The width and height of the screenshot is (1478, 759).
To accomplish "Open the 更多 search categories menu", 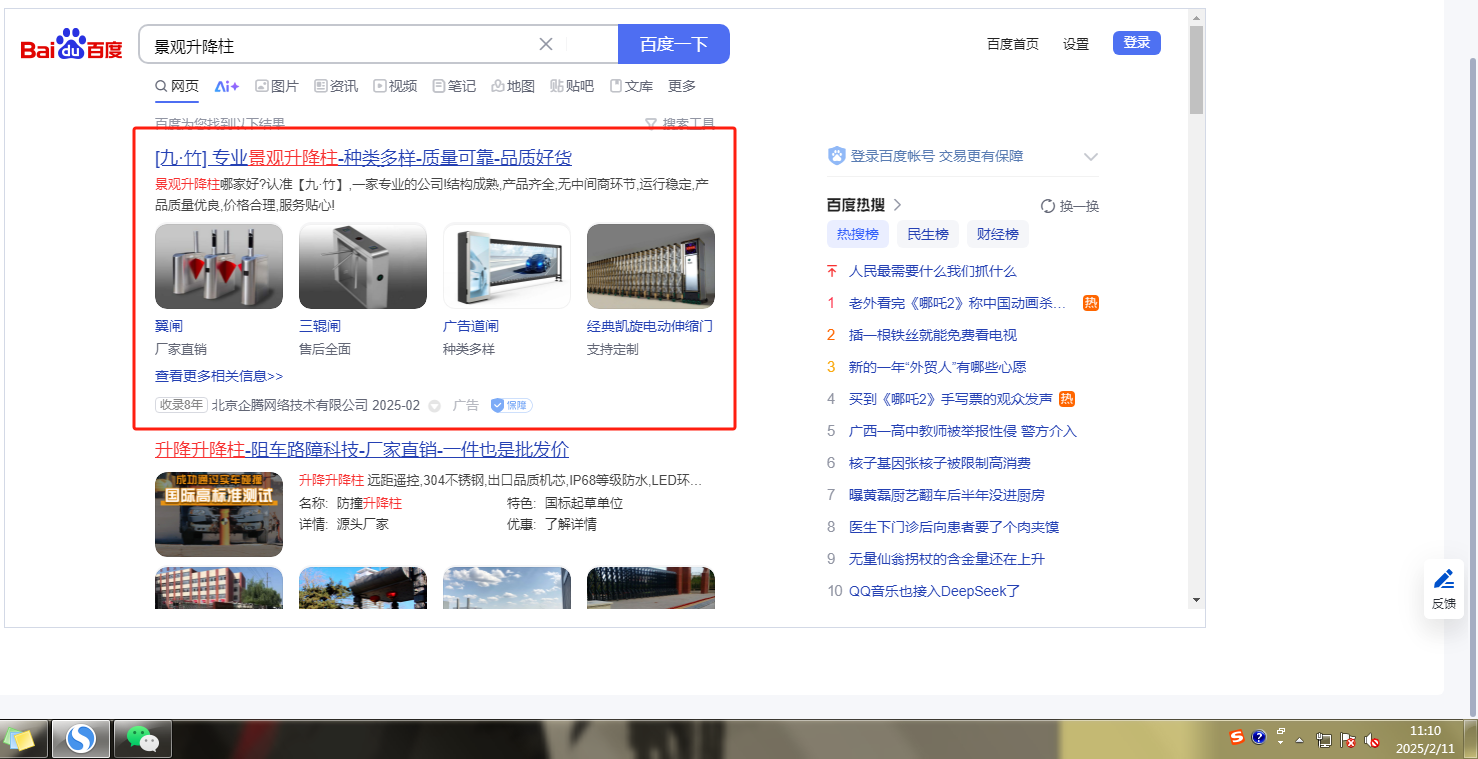I will [x=682, y=86].
